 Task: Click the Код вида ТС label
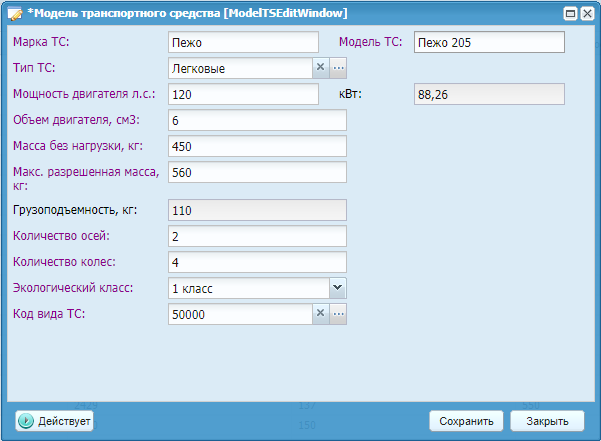click(49, 314)
